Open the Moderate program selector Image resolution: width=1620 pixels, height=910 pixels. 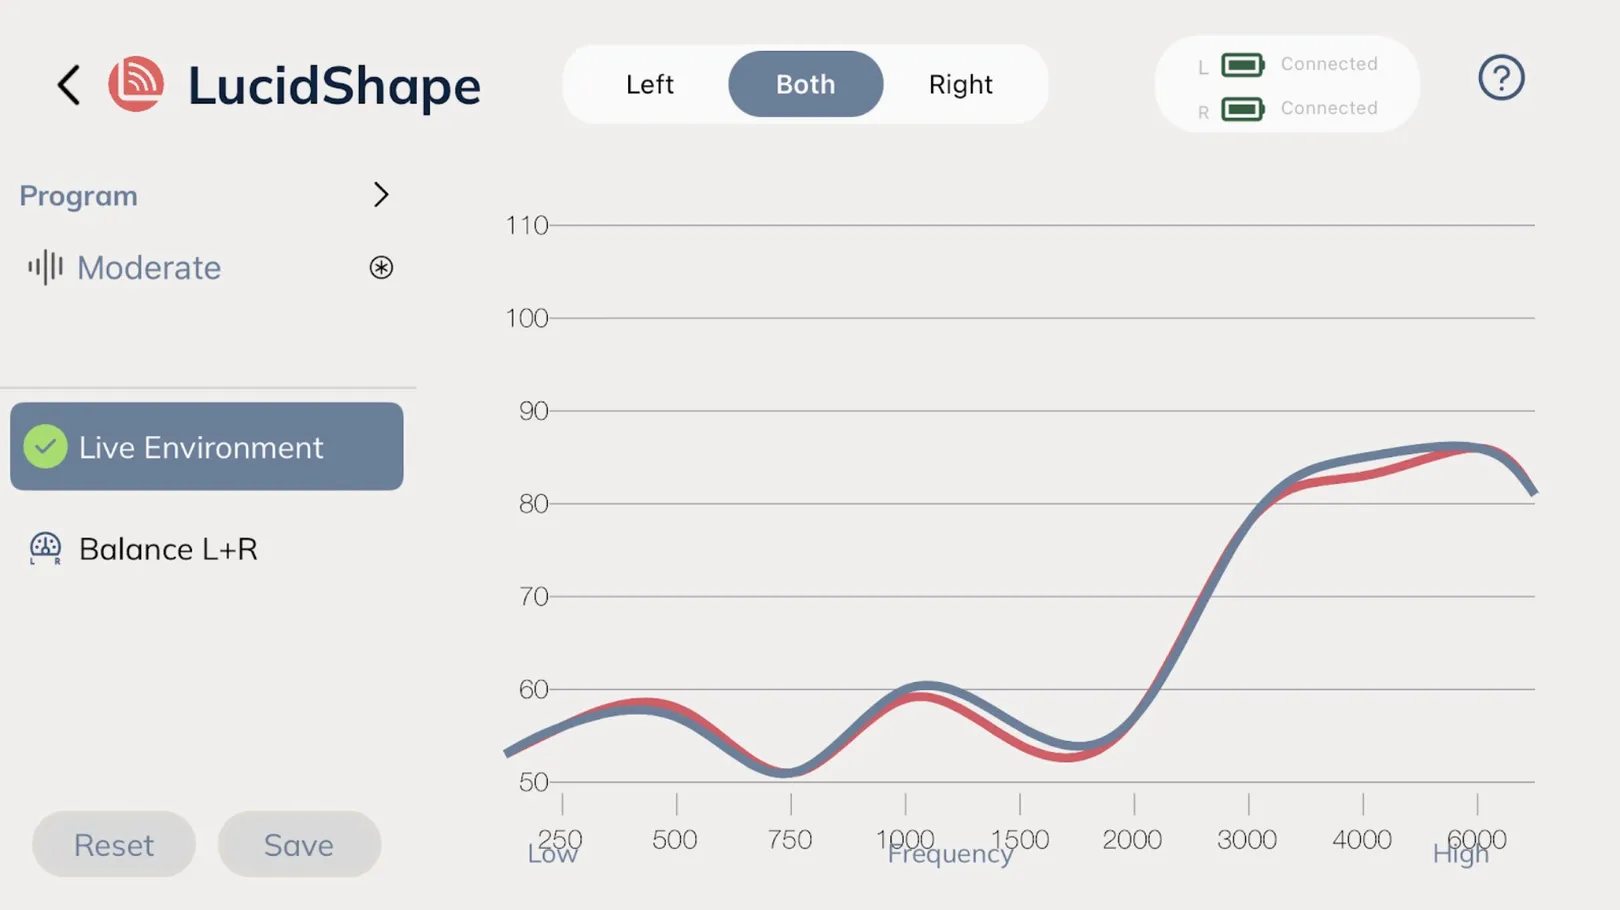[207, 267]
